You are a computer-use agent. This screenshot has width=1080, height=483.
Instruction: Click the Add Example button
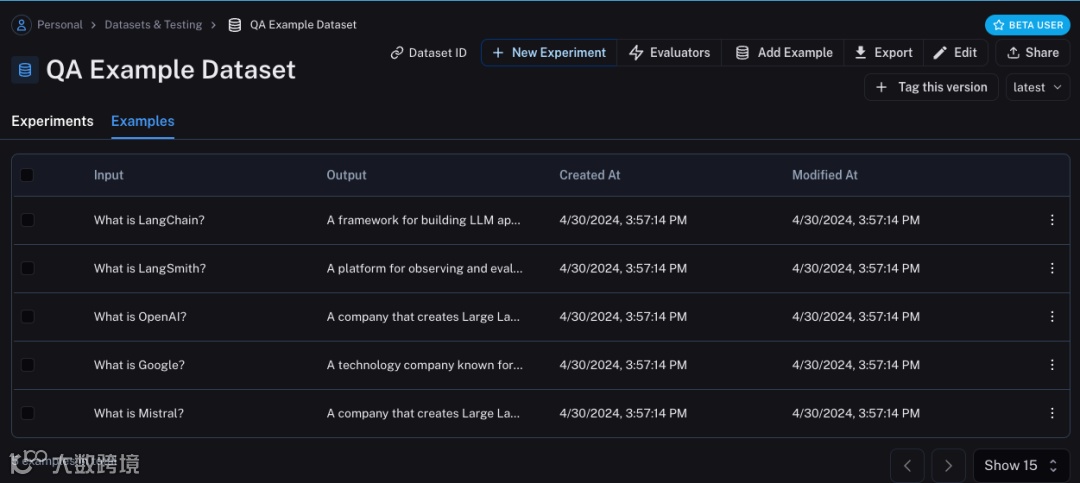[783, 53]
